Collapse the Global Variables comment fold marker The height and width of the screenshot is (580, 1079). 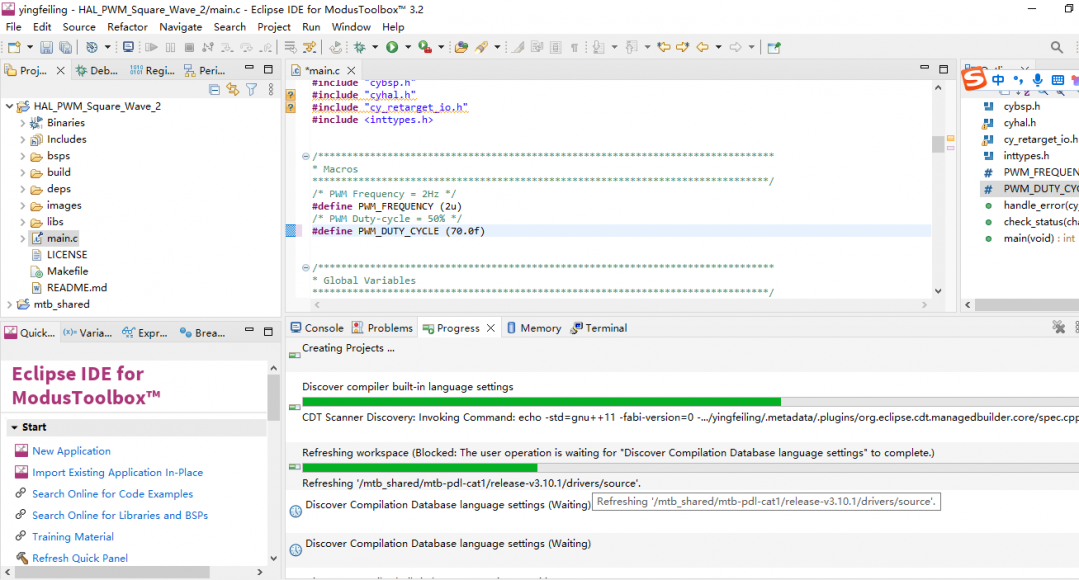tap(306, 268)
